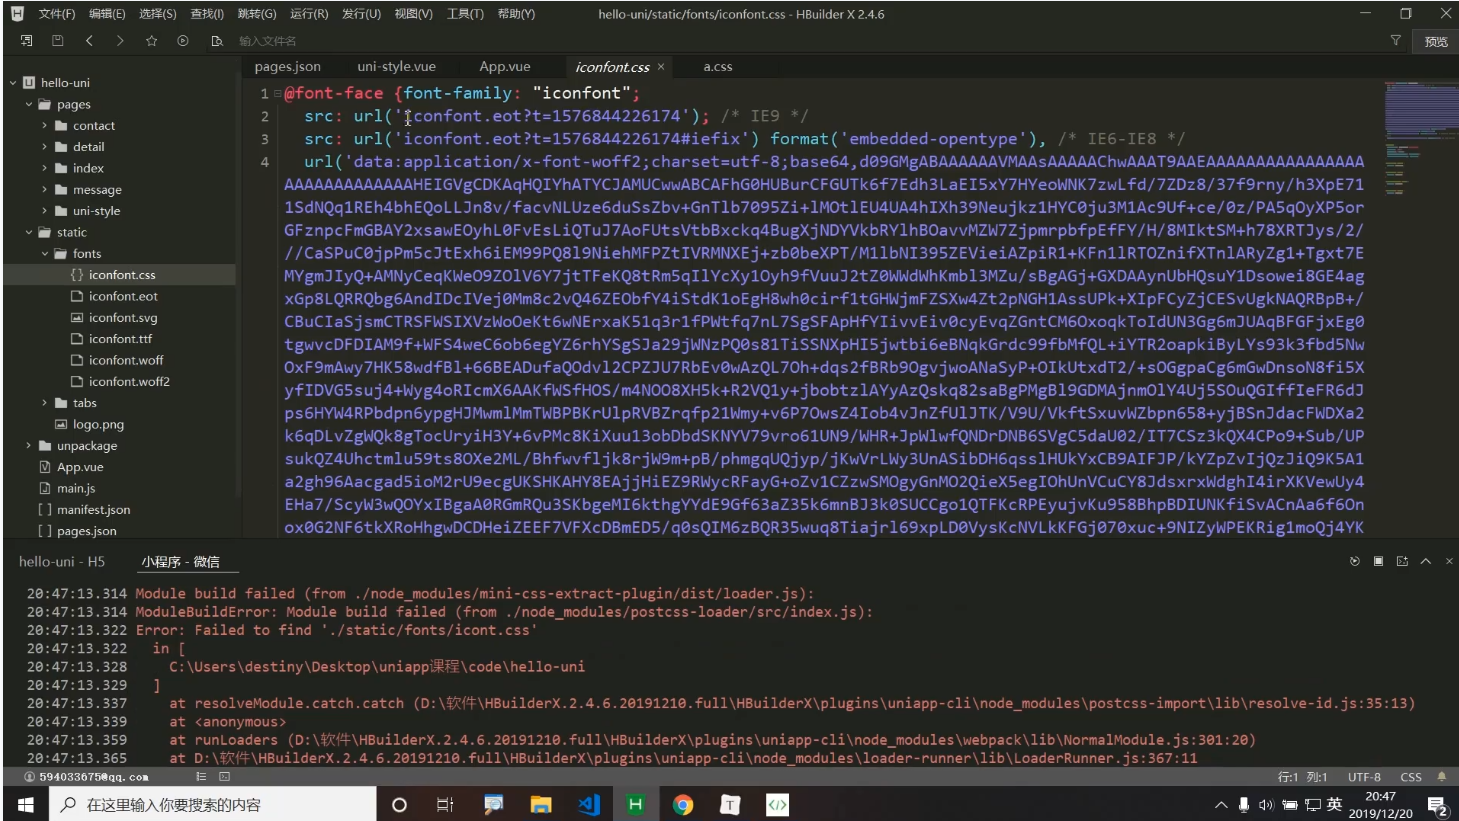
Task: Open the 发行(U) menu
Action: point(361,14)
